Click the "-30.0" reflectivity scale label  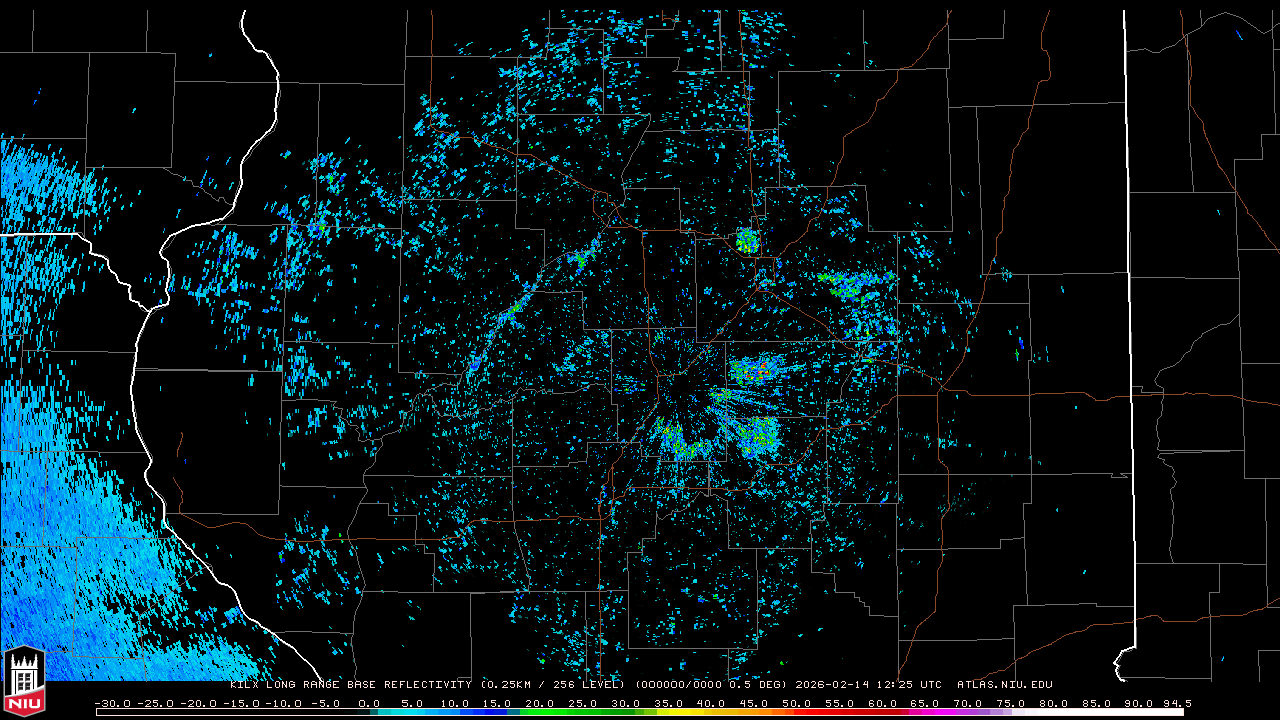[x=112, y=703]
